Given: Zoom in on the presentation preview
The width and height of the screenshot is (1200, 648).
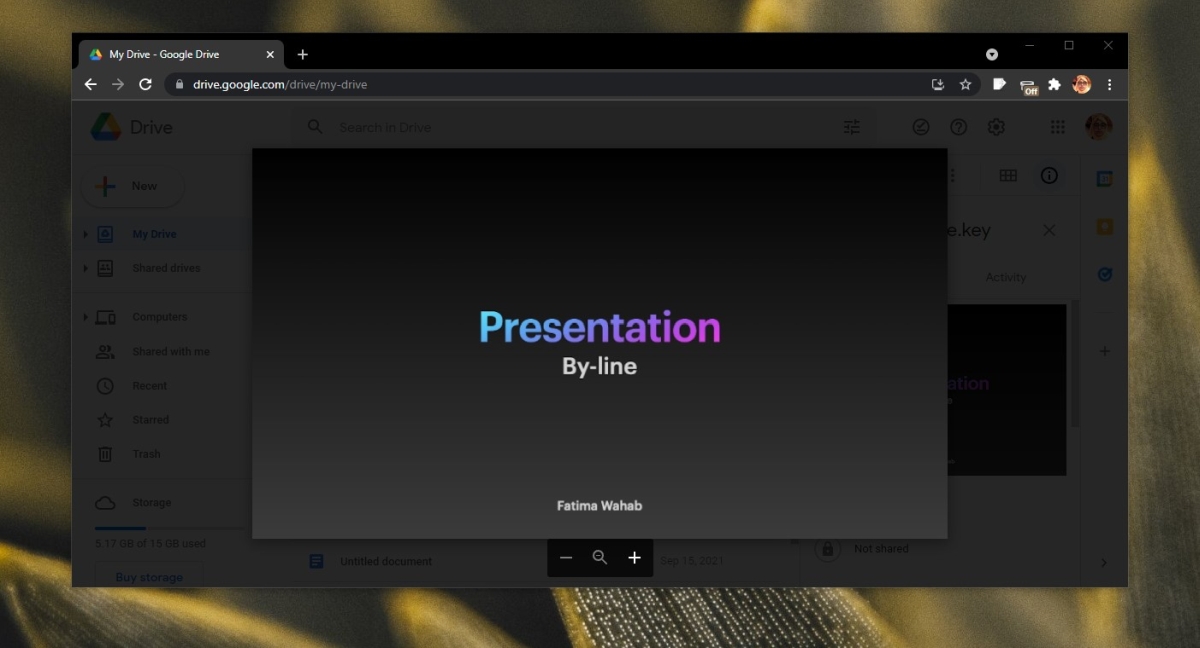Looking at the screenshot, I should click(x=634, y=558).
